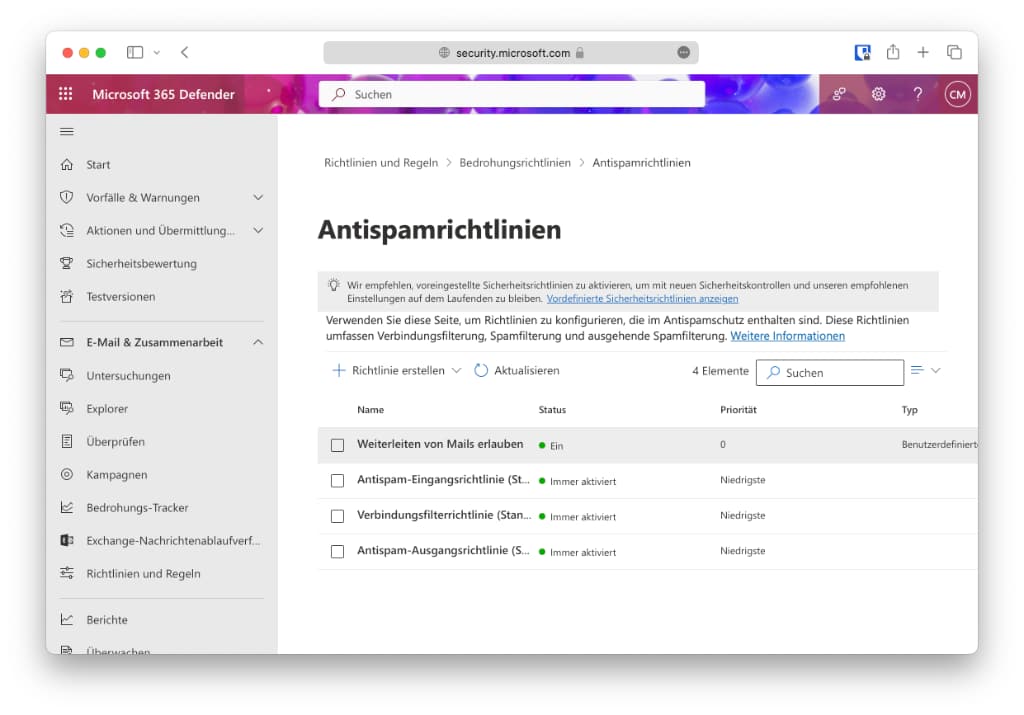Open Start in the navigation
The image size is (1024, 715).
point(98,165)
